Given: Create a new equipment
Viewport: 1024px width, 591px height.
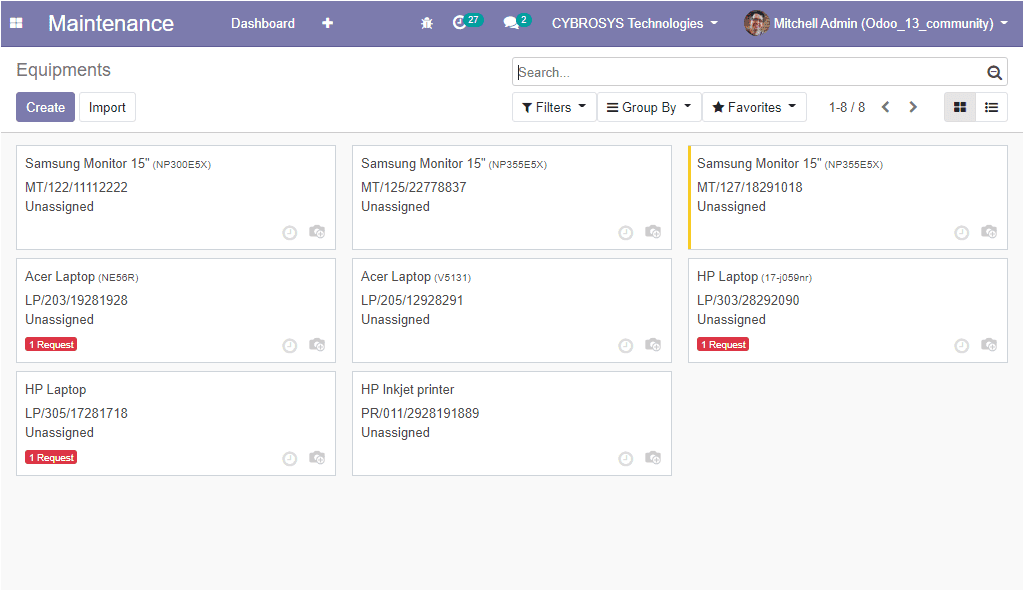Looking at the screenshot, I should pos(45,107).
